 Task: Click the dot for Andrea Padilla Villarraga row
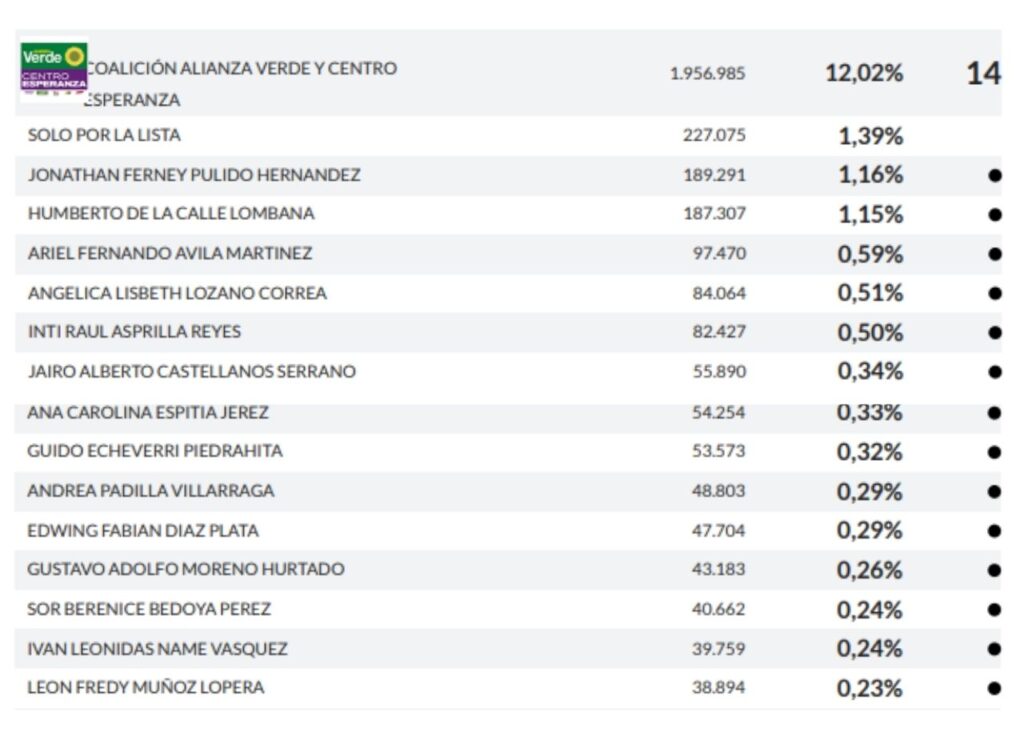pos(994,491)
